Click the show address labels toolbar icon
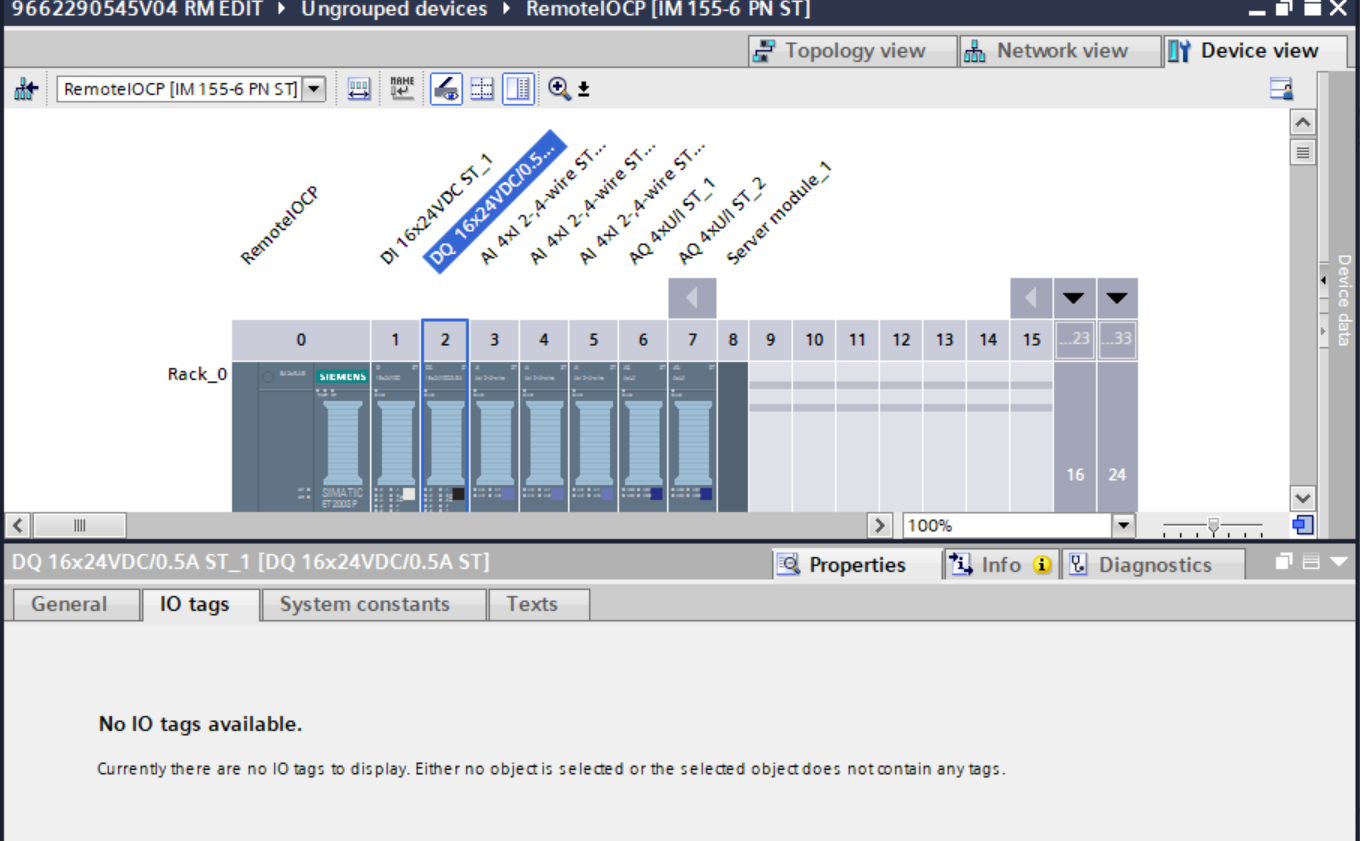The image size is (1360, 841). [359, 89]
